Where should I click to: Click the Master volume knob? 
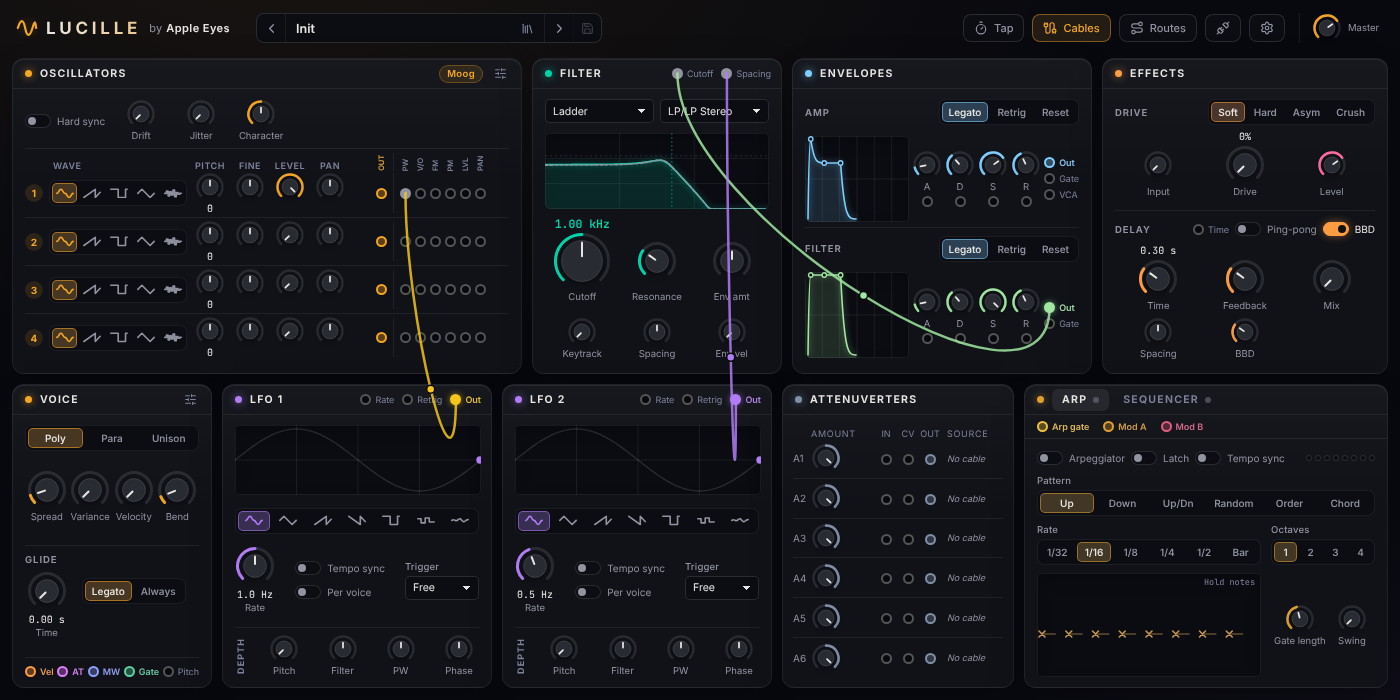point(1327,28)
